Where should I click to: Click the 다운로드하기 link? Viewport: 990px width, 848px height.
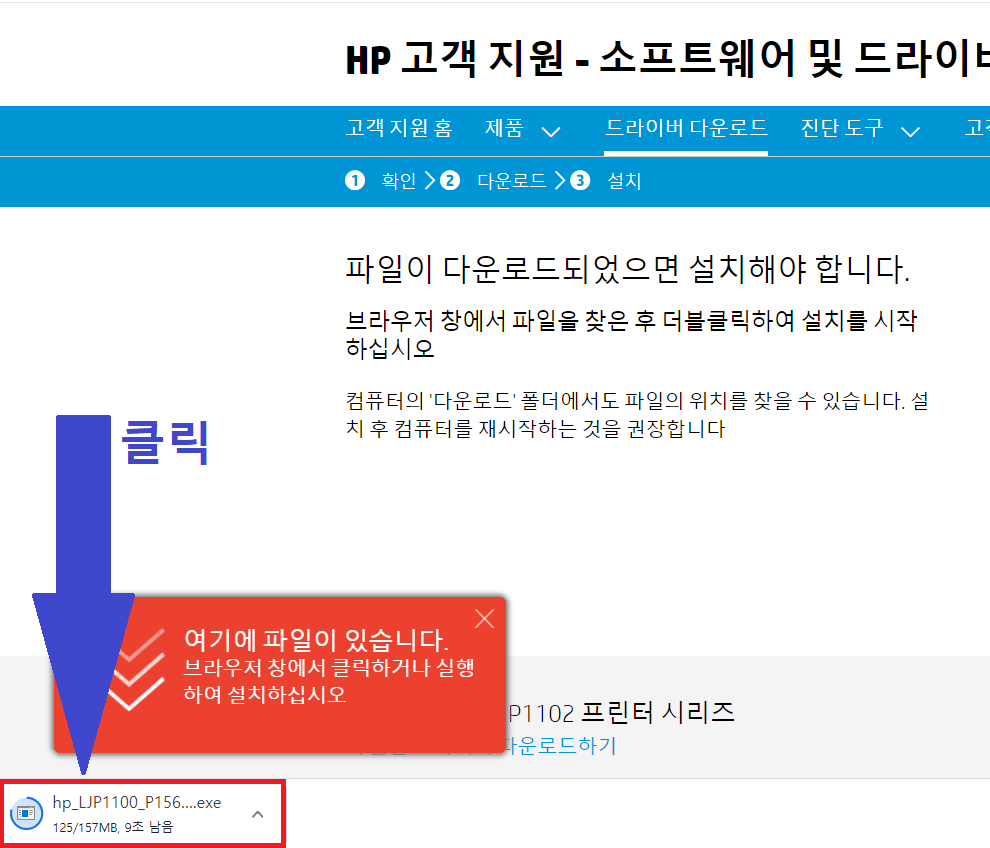(x=559, y=746)
